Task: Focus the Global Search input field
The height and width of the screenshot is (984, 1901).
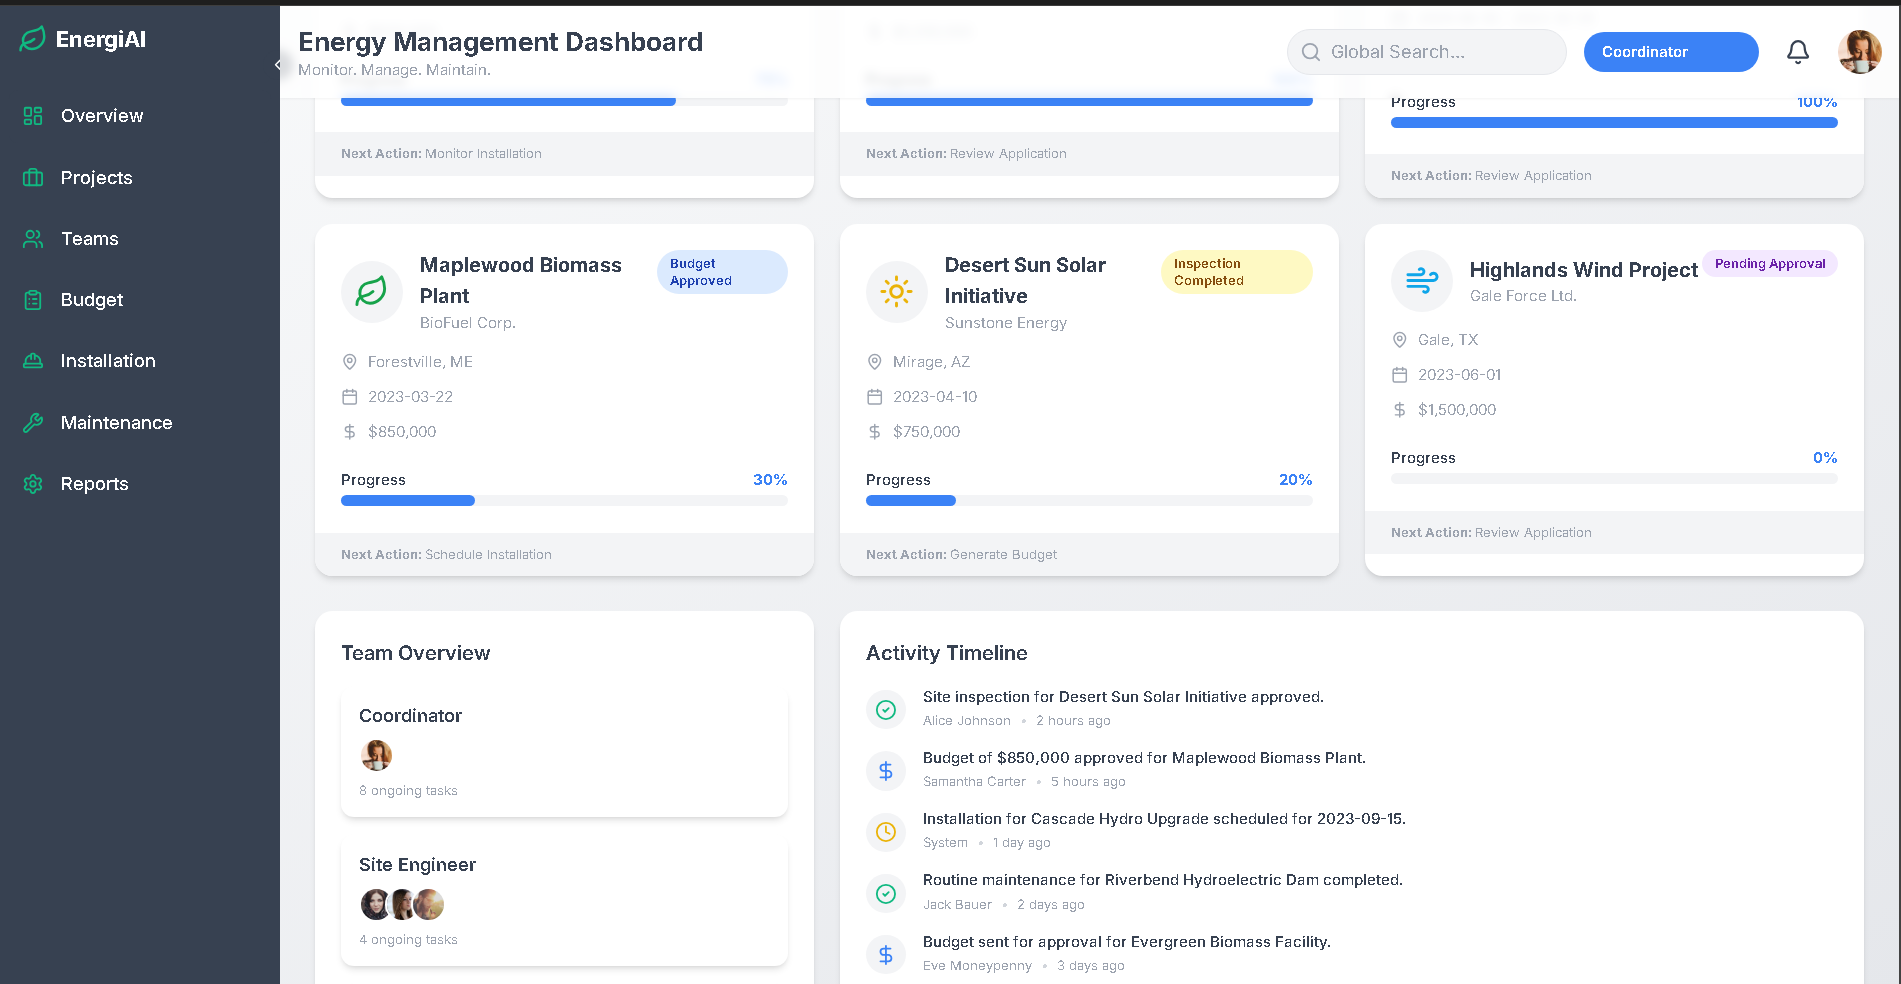Action: coord(1427,52)
